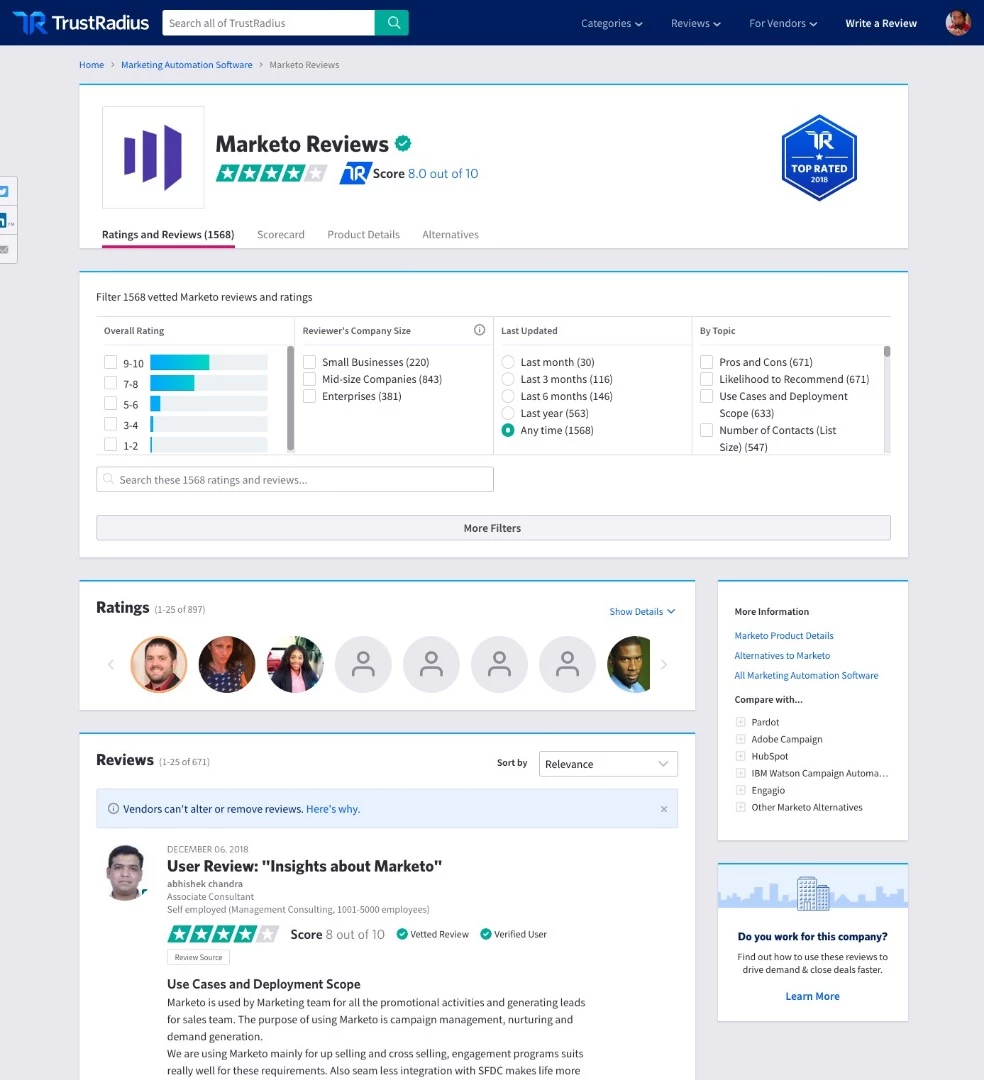Click the 7-8 rating distribution bar
The image size is (984, 1080).
(x=209, y=383)
